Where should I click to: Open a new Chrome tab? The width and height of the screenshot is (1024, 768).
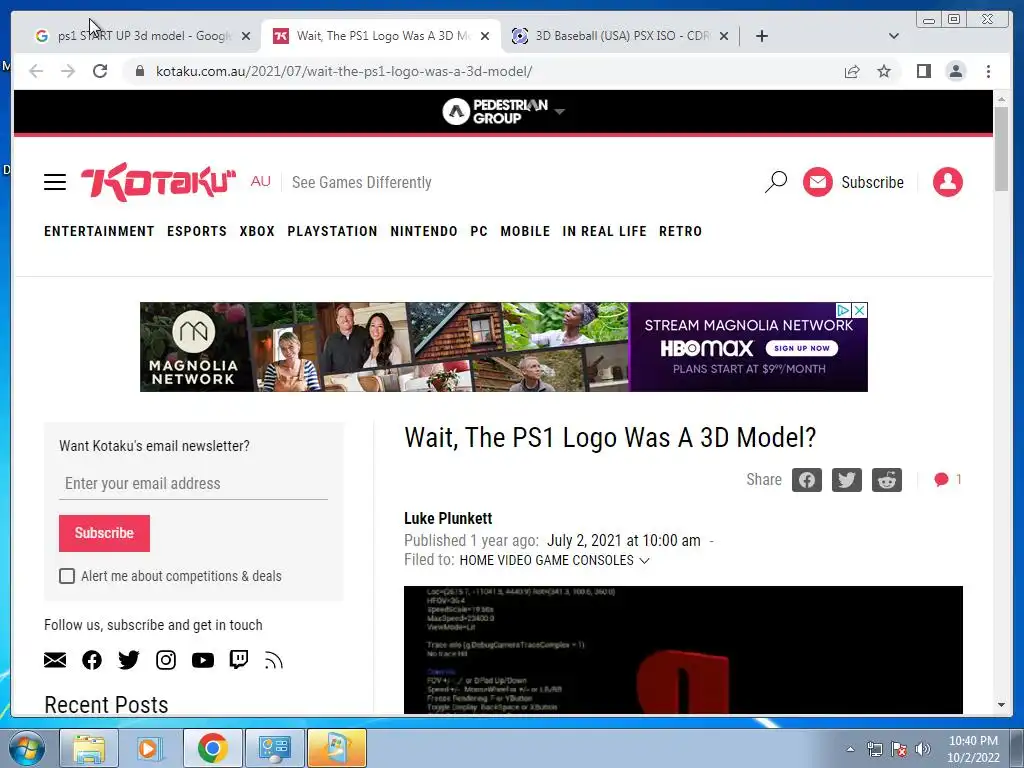coord(761,36)
